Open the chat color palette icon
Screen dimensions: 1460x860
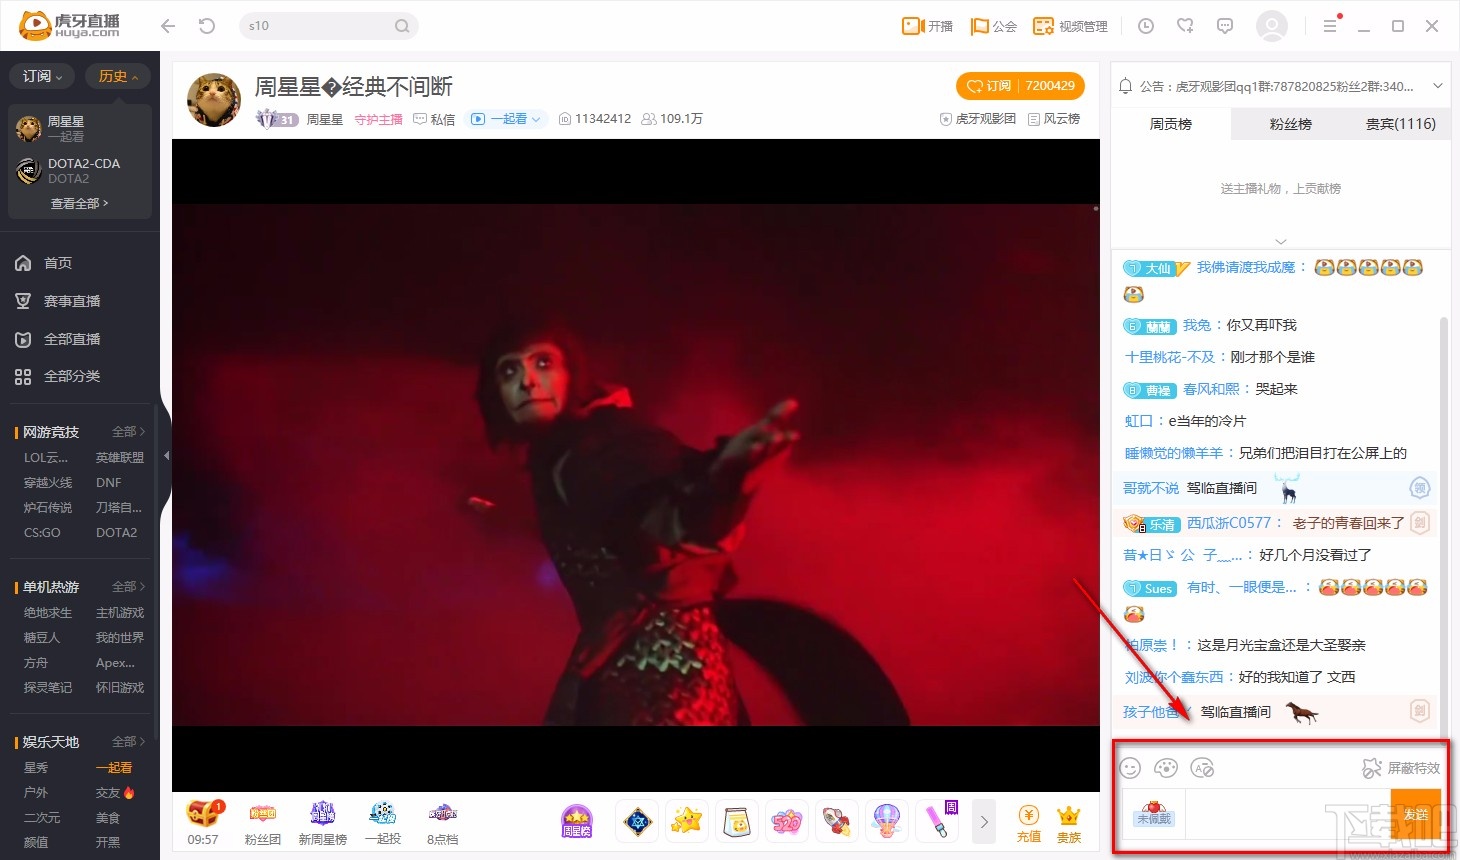pos(1166,768)
